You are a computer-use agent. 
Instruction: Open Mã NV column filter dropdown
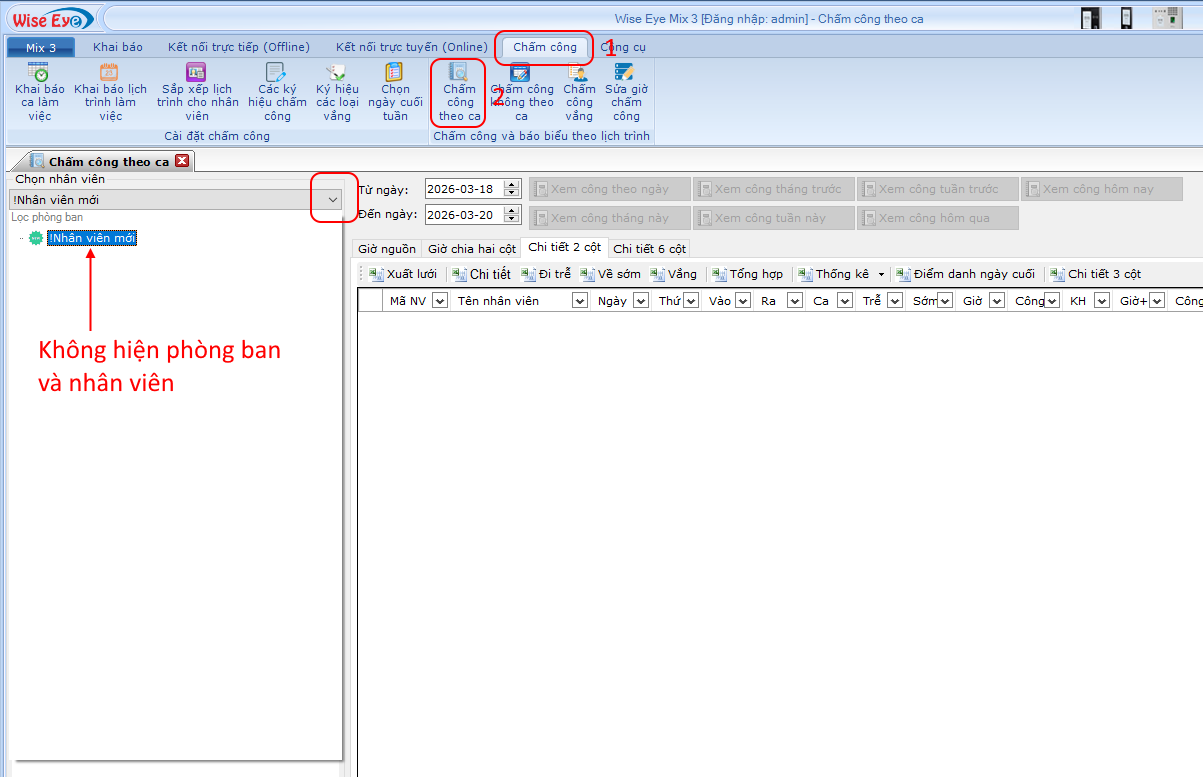click(x=439, y=301)
